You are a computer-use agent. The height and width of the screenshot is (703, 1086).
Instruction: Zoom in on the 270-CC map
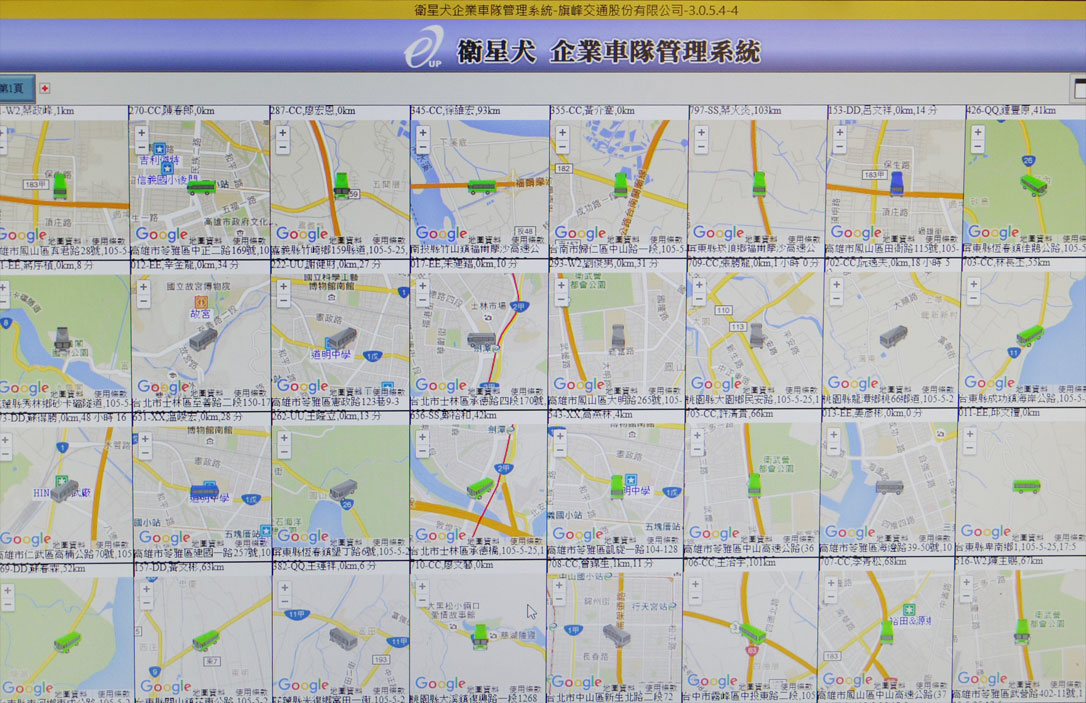click(x=142, y=133)
